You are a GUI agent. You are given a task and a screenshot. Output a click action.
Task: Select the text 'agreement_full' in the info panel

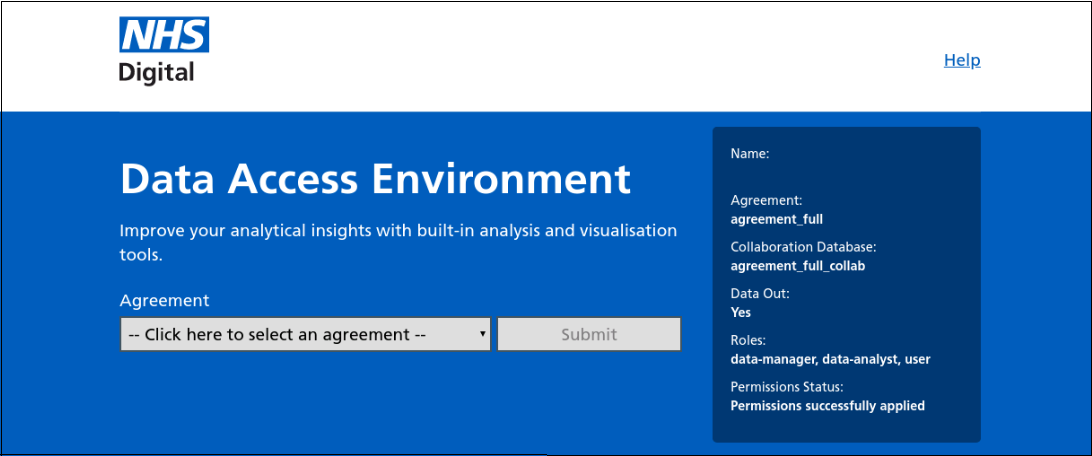(x=777, y=219)
